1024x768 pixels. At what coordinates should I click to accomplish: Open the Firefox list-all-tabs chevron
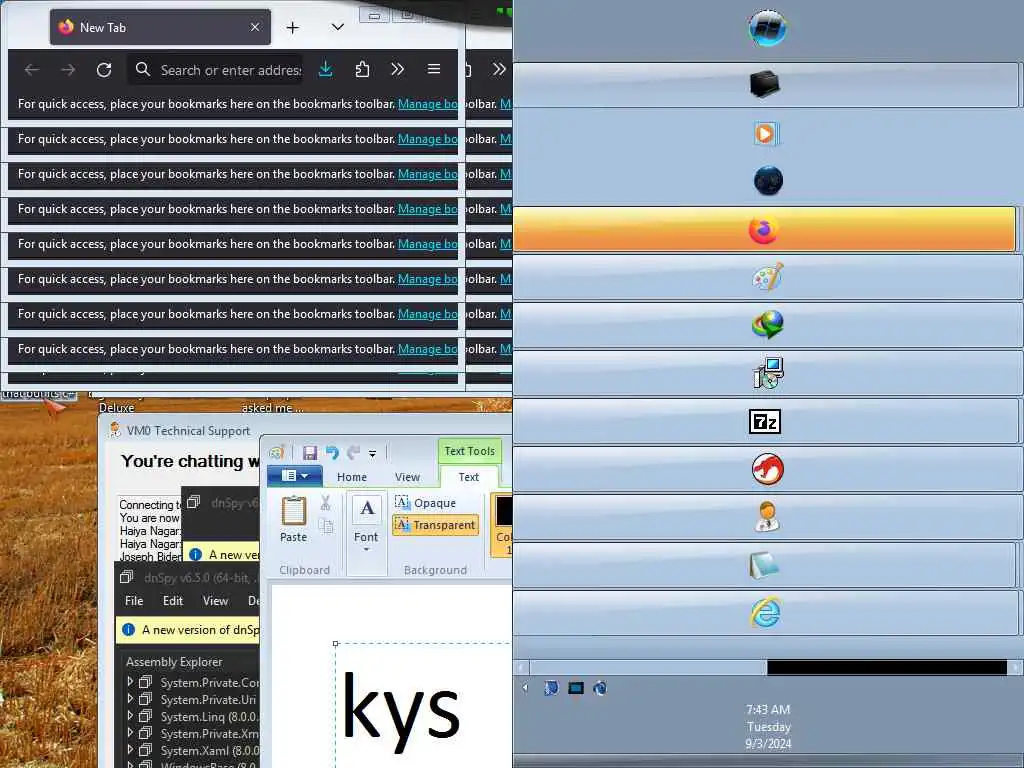click(338, 27)
